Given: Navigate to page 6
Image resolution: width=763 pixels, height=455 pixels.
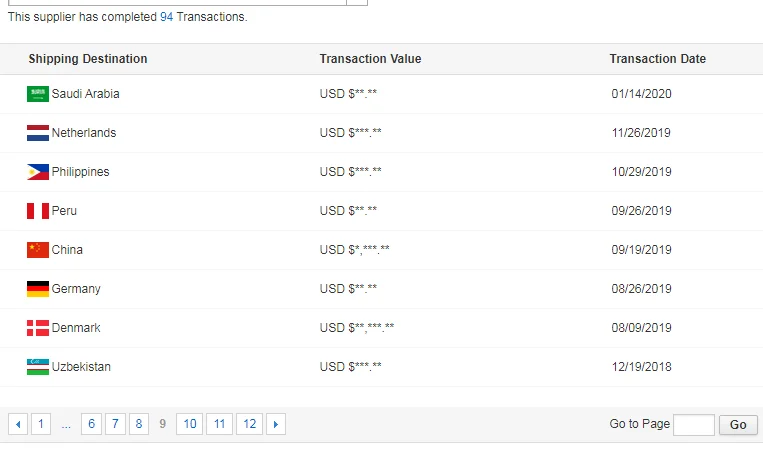Looking at the screenshot, I should (x=91, y=424).
